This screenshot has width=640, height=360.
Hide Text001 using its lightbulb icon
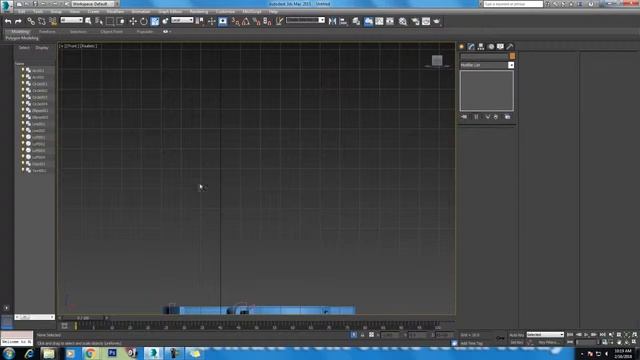coord(23,170)
